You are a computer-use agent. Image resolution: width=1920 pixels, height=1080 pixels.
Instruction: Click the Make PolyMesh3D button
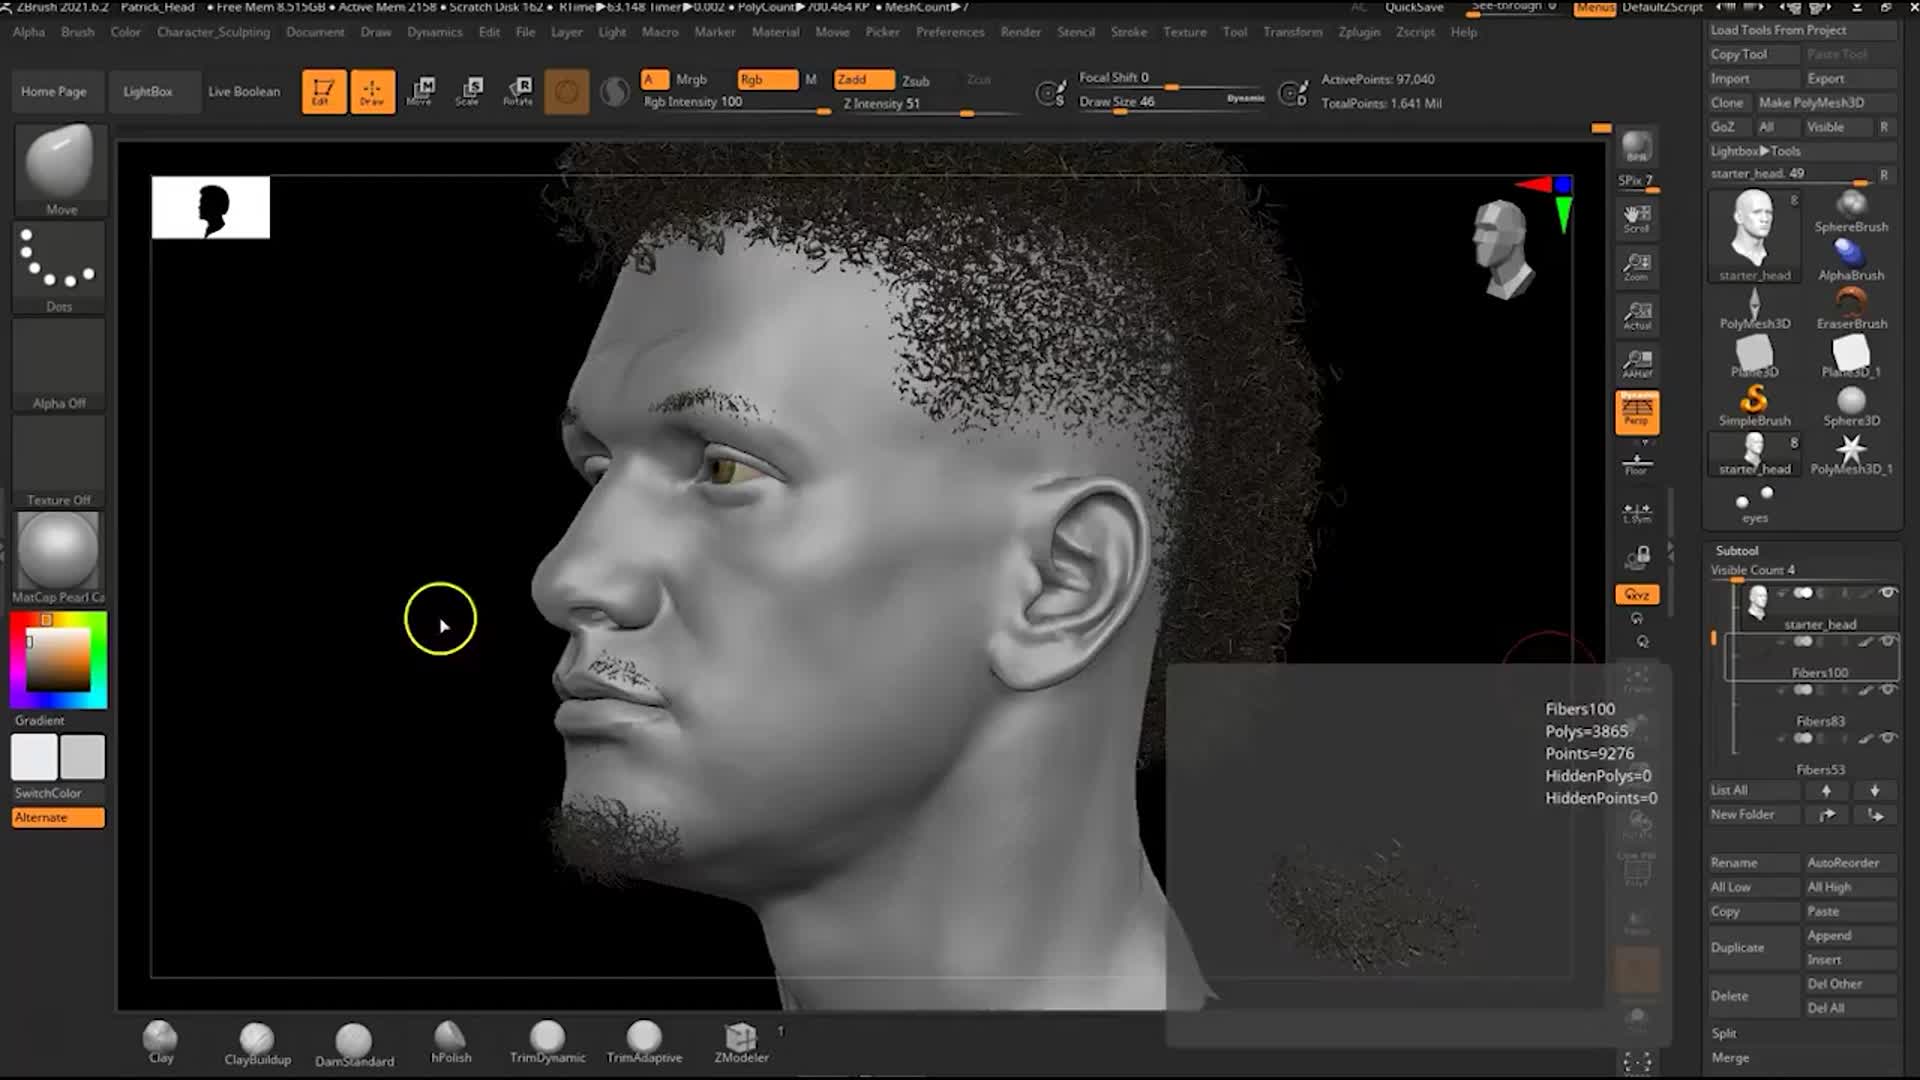point(1826,103)
